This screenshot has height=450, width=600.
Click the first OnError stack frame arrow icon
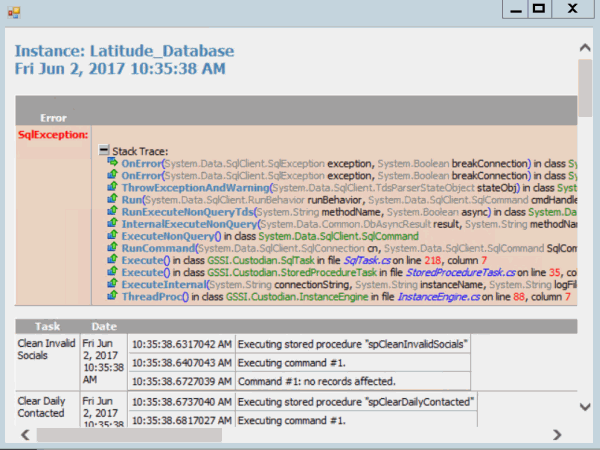coord(114,162)
